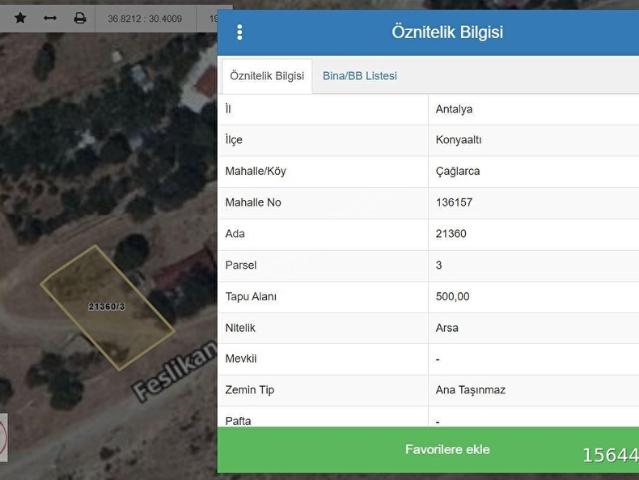639x480 pixels.
Task: Click the Çağlarca Mahalle/Köy value
Action: click(458, 171)
